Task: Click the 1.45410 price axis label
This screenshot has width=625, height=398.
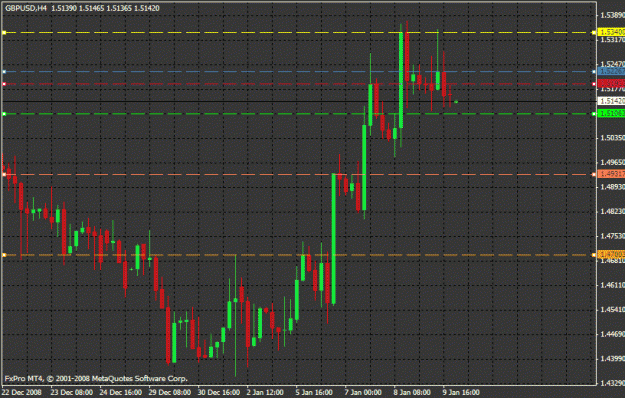Action: pyautogui.click(x=612, y=310)
